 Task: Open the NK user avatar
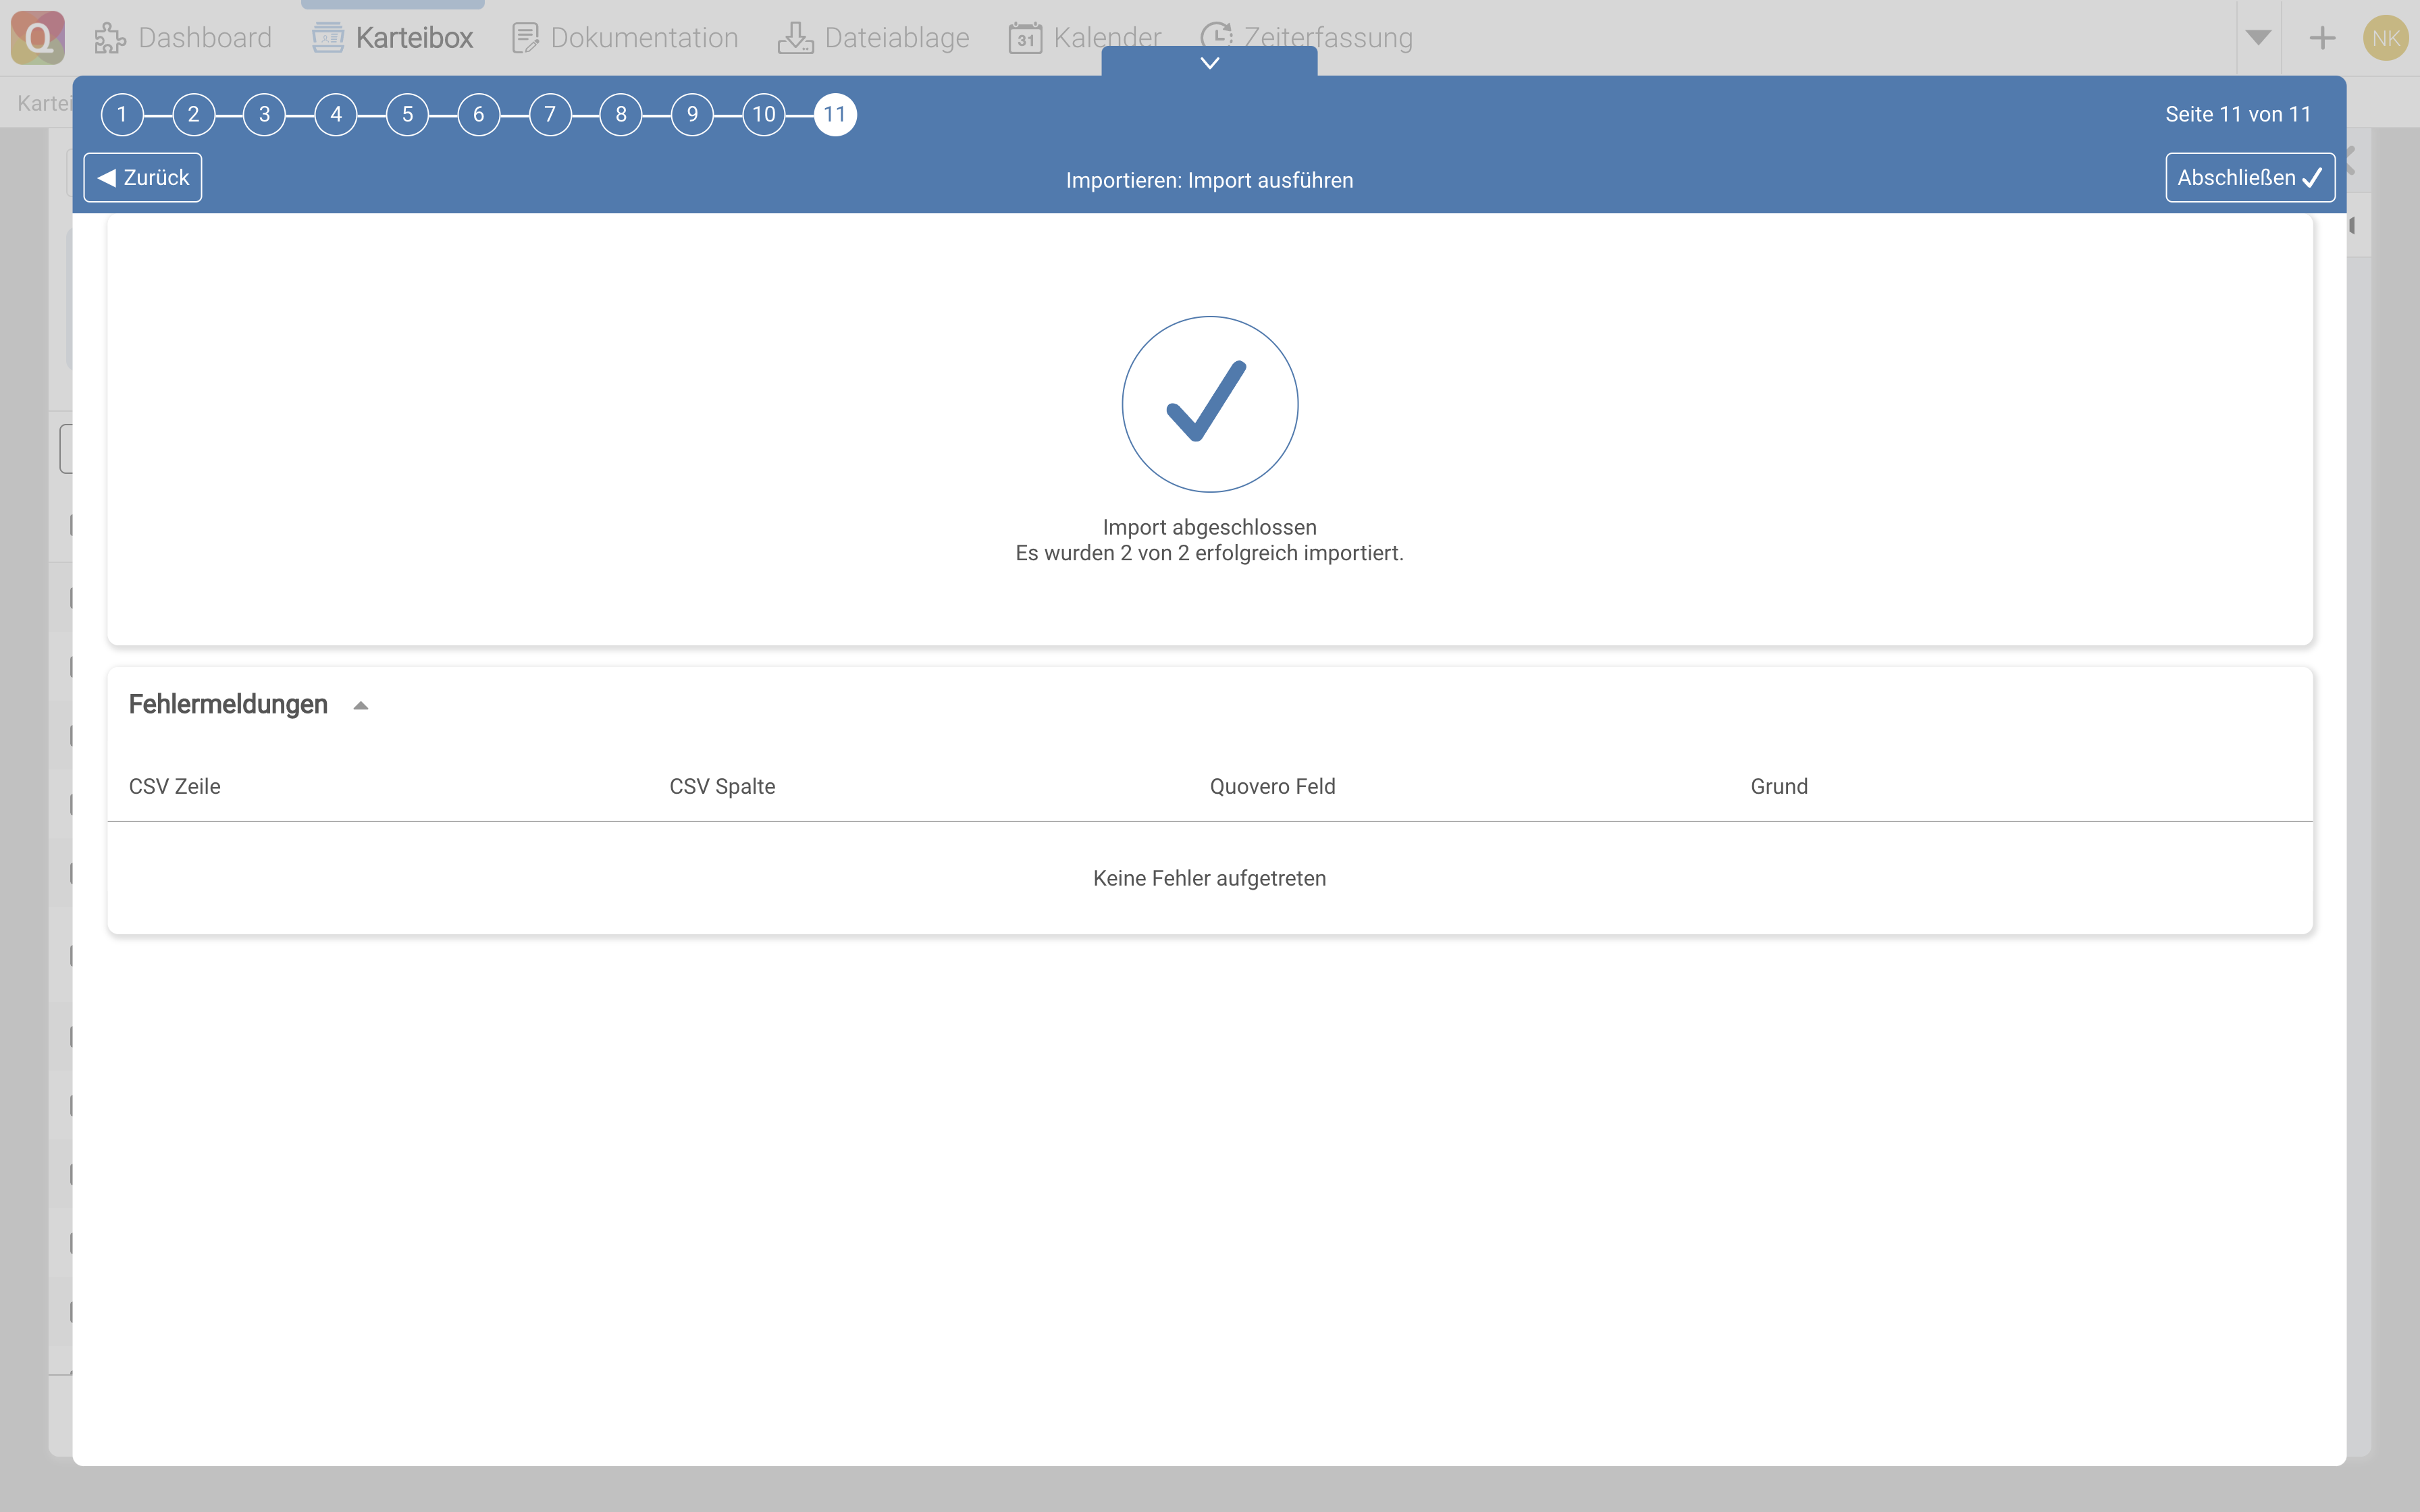2385,38
